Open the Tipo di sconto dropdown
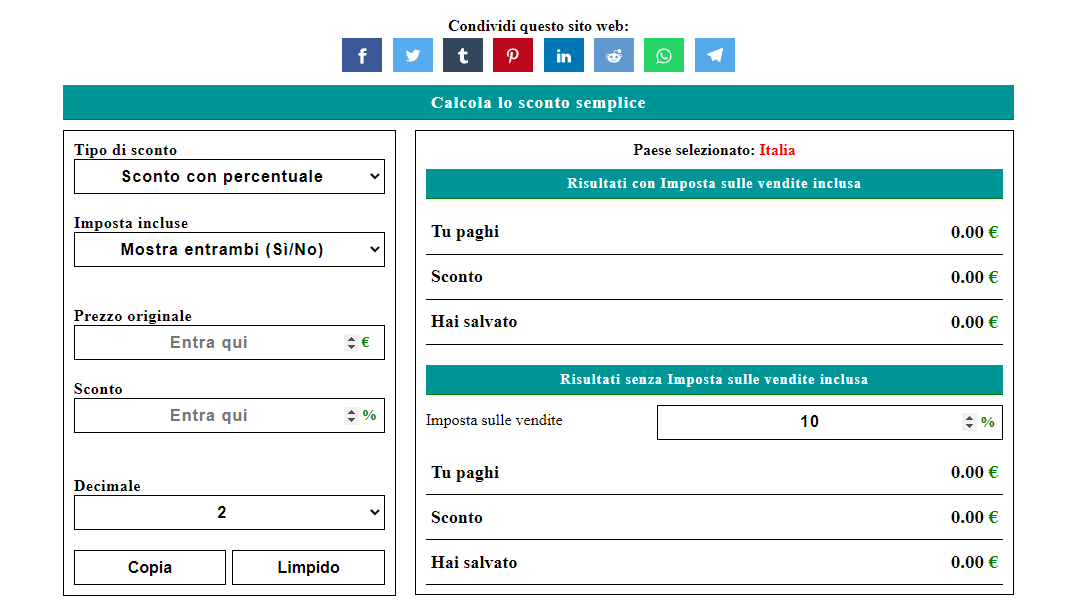This screenshot has height=614, width=1065. [228, 176]
